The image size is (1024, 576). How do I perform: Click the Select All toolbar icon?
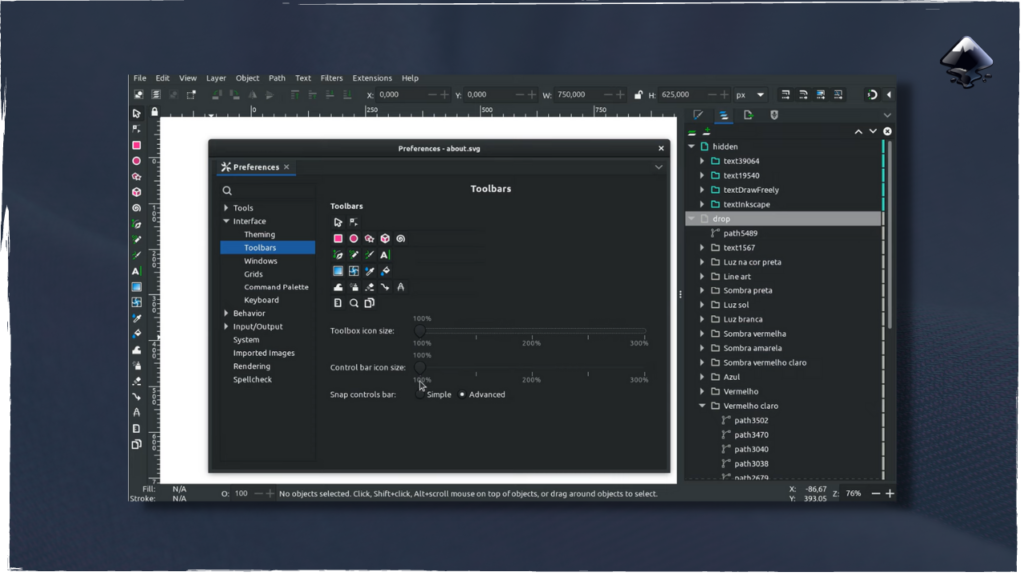point(138,95)
